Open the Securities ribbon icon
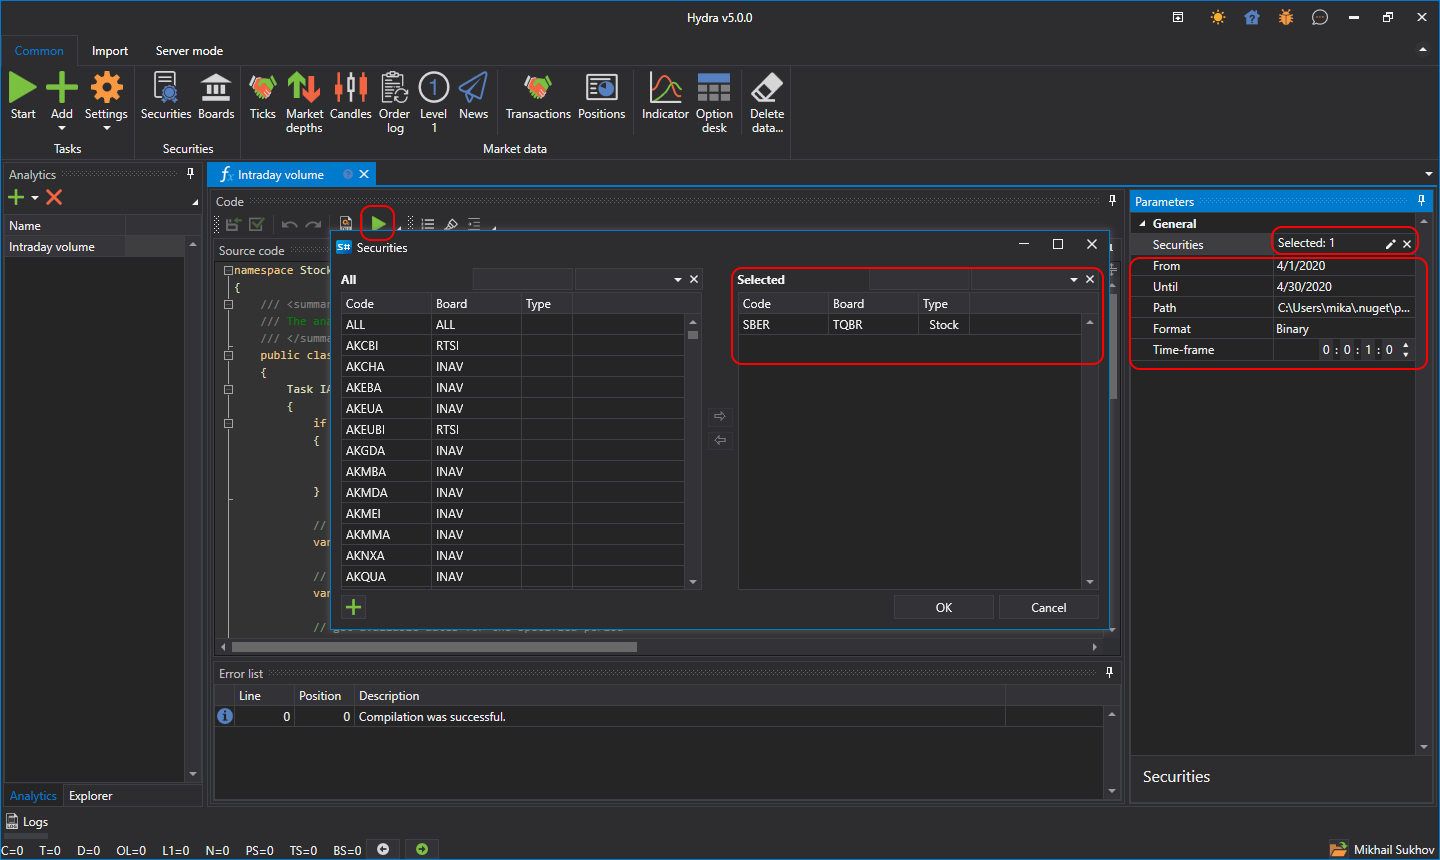The height and width of the screenshot is (860, 1440). [166, 96]
